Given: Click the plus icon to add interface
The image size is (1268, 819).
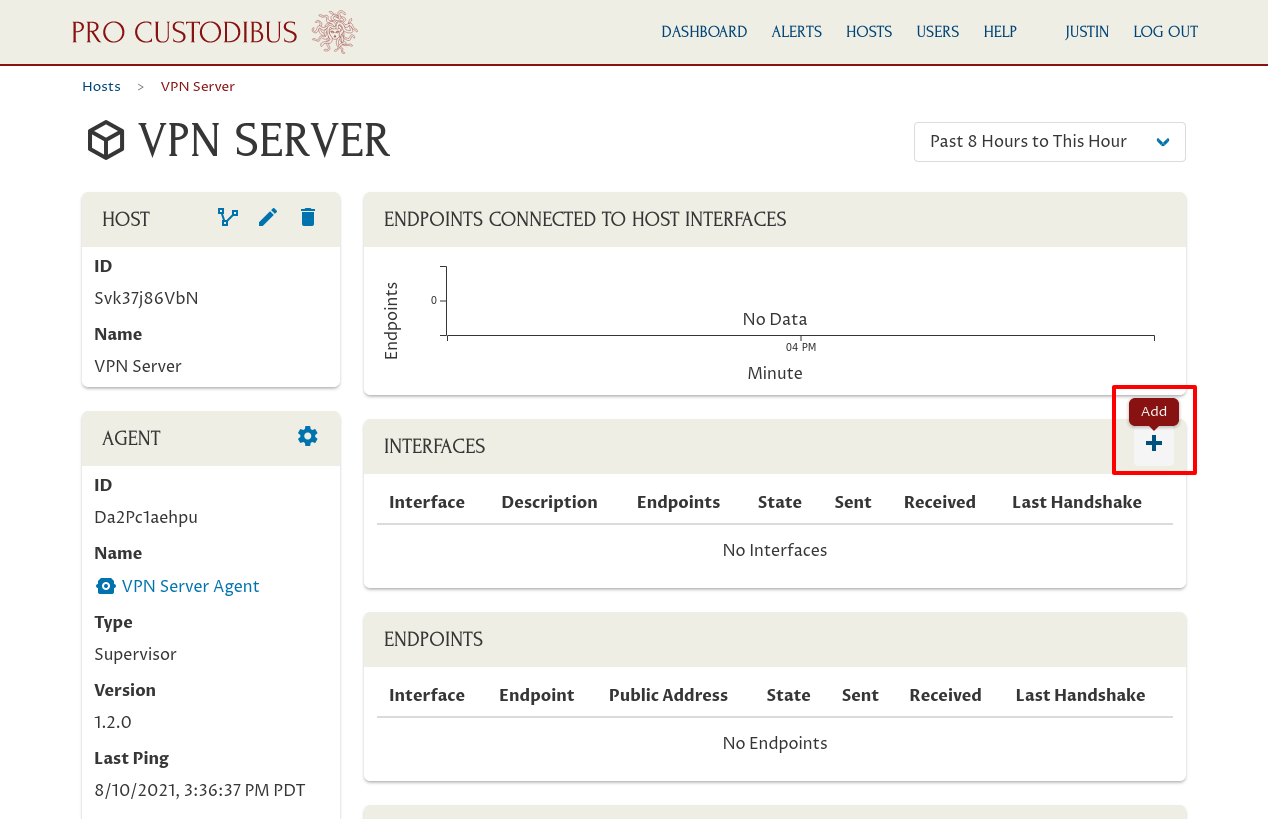Looking at the screenshot, I should (1154, 443).
